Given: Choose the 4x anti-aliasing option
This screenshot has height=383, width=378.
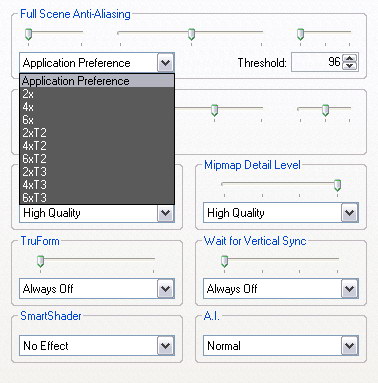Looking at the screenshot, I should tap(97, 107).
